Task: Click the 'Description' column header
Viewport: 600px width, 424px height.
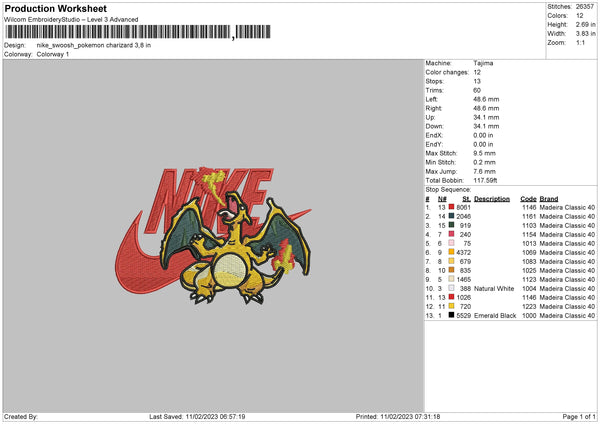Action: pos(492,199)
